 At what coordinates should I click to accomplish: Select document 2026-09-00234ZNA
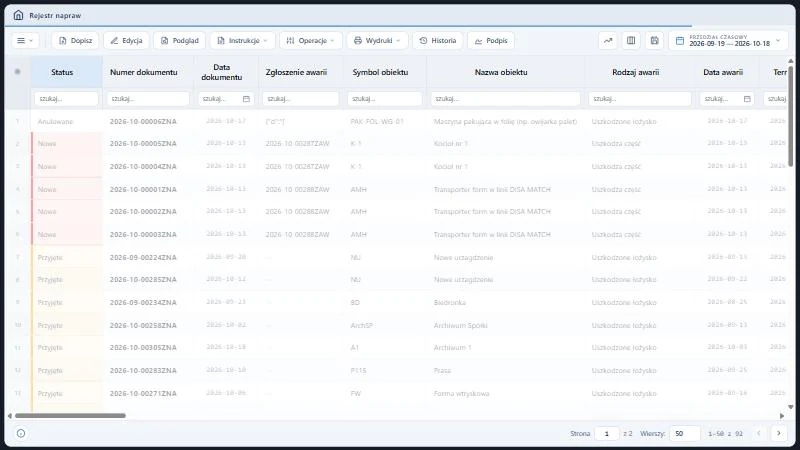[x=143, y=303]
